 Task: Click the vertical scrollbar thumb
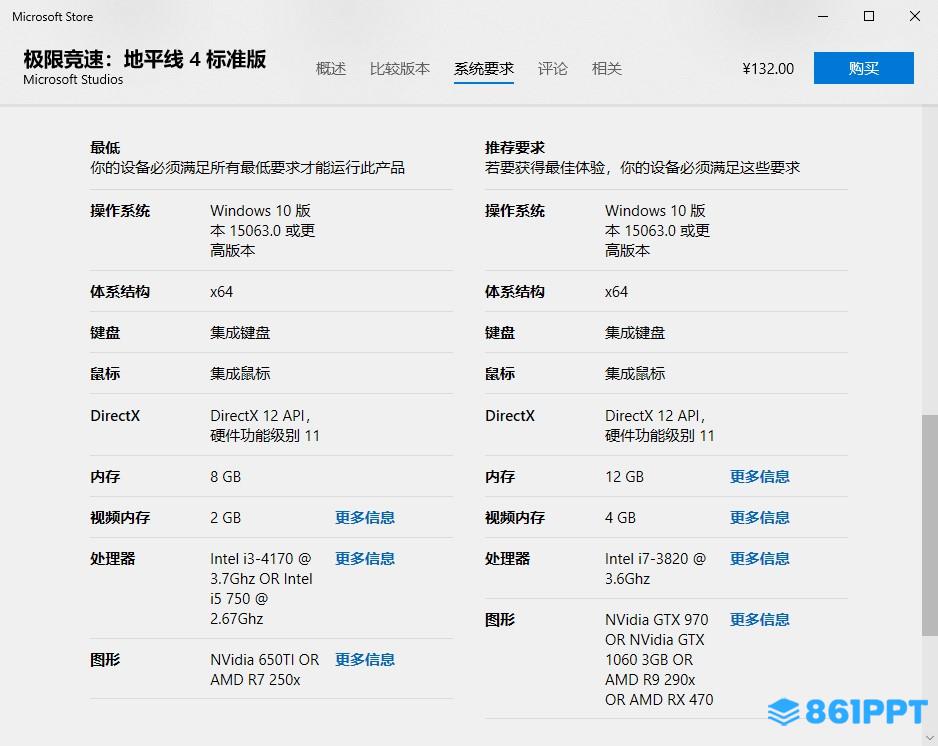(930, 525)
